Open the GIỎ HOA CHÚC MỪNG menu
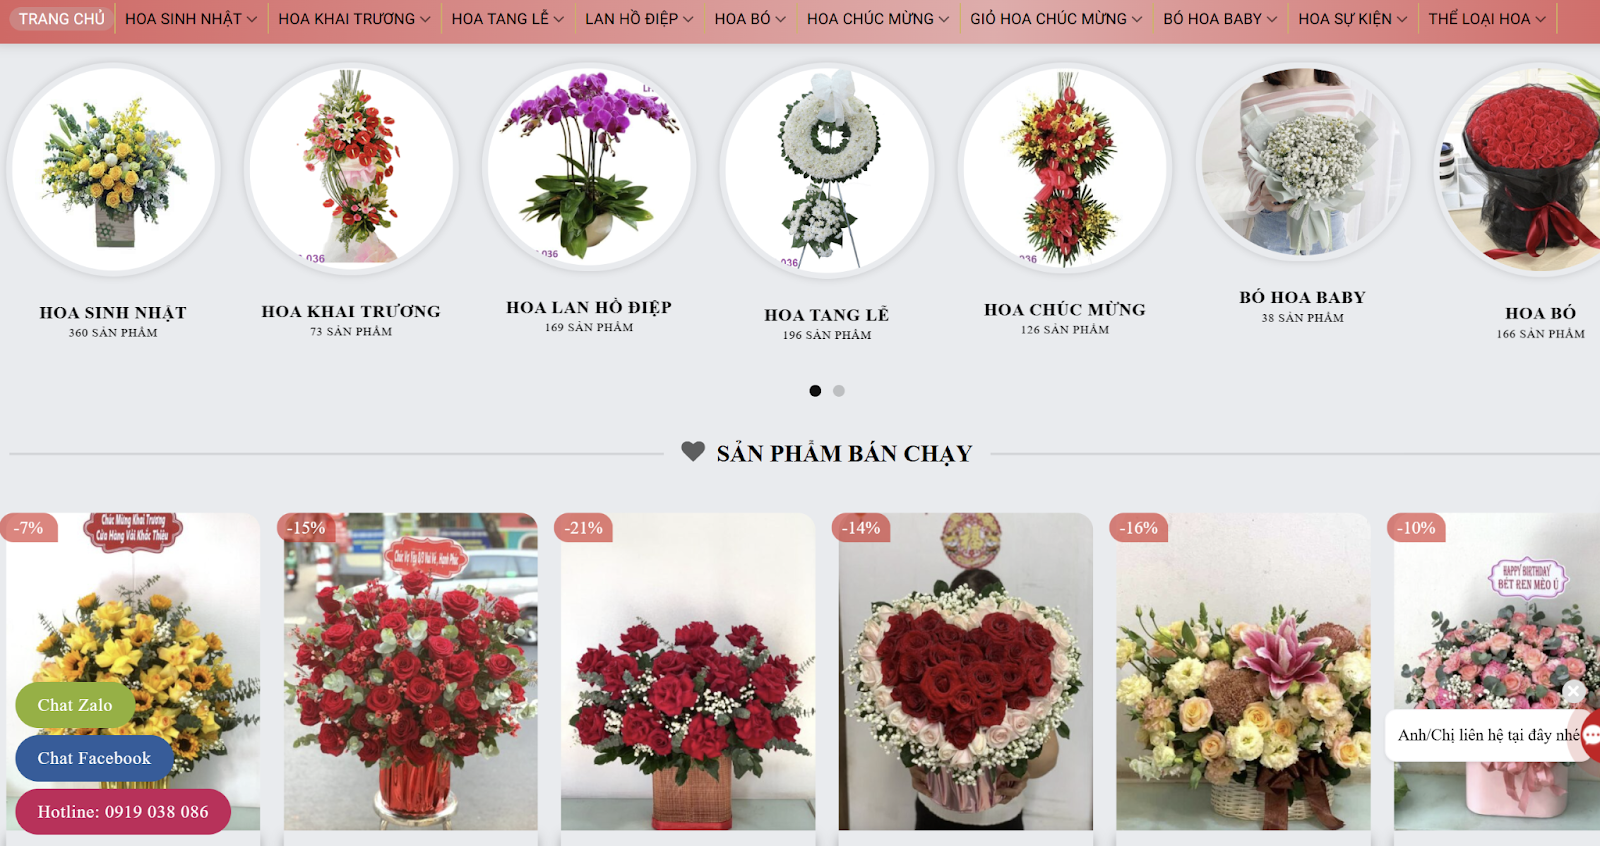This screenshot has height=846, width=1600. (x=1056, y=19)
